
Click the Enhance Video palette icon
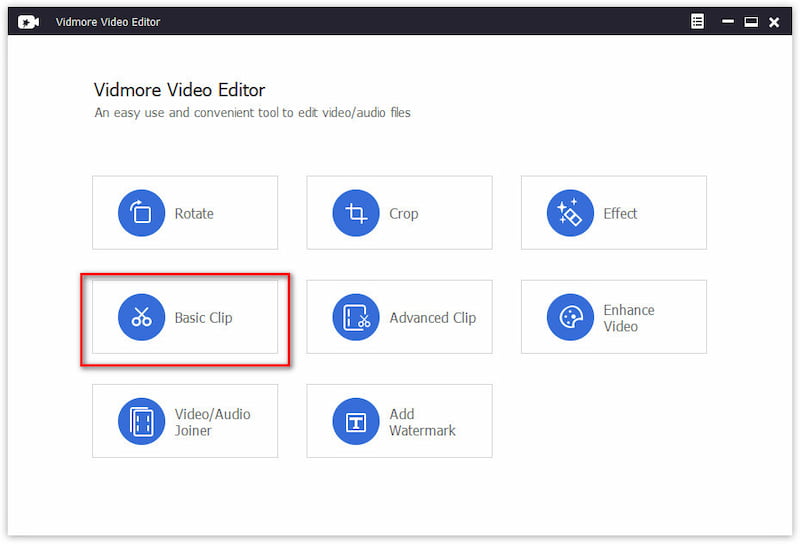570,317
